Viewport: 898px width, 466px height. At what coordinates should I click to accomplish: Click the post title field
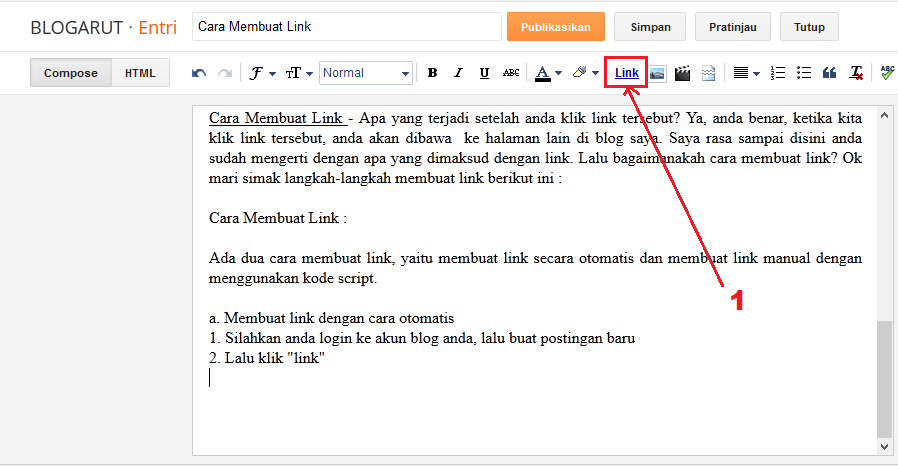pos(346,26)
